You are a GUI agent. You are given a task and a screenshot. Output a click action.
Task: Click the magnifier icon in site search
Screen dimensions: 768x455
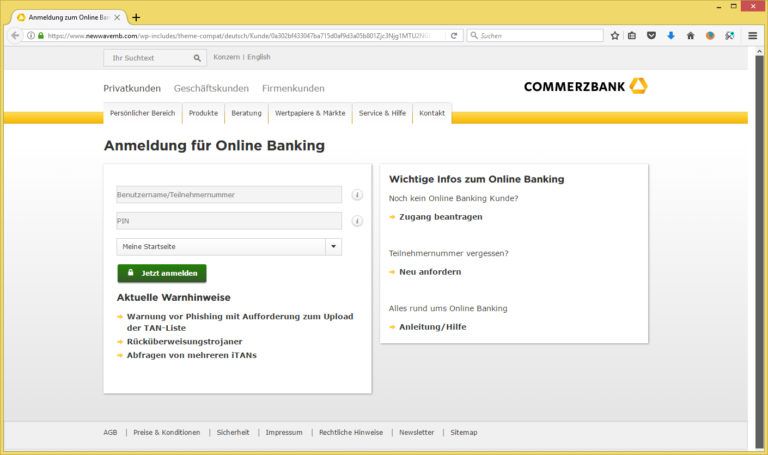(x=197, y=58)
